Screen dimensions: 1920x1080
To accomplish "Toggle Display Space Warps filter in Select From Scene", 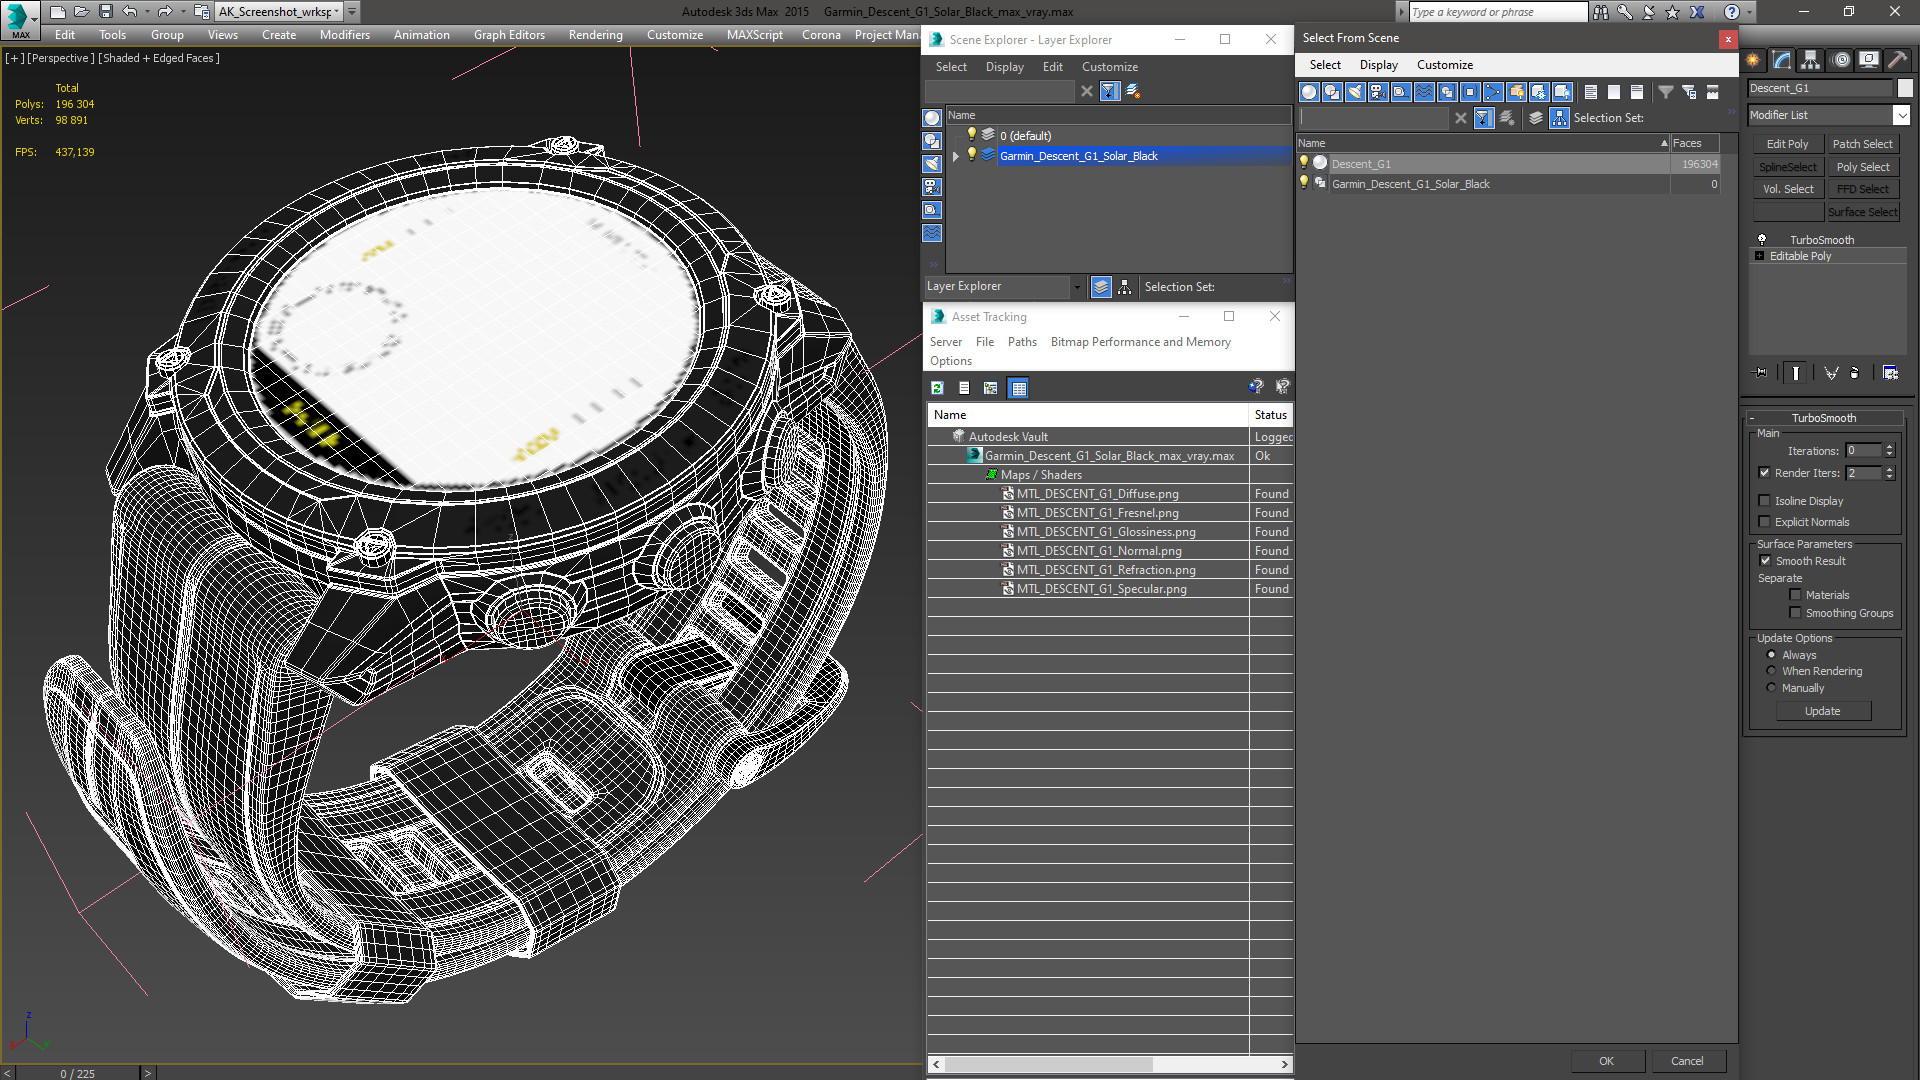I will click(1424, 92).
